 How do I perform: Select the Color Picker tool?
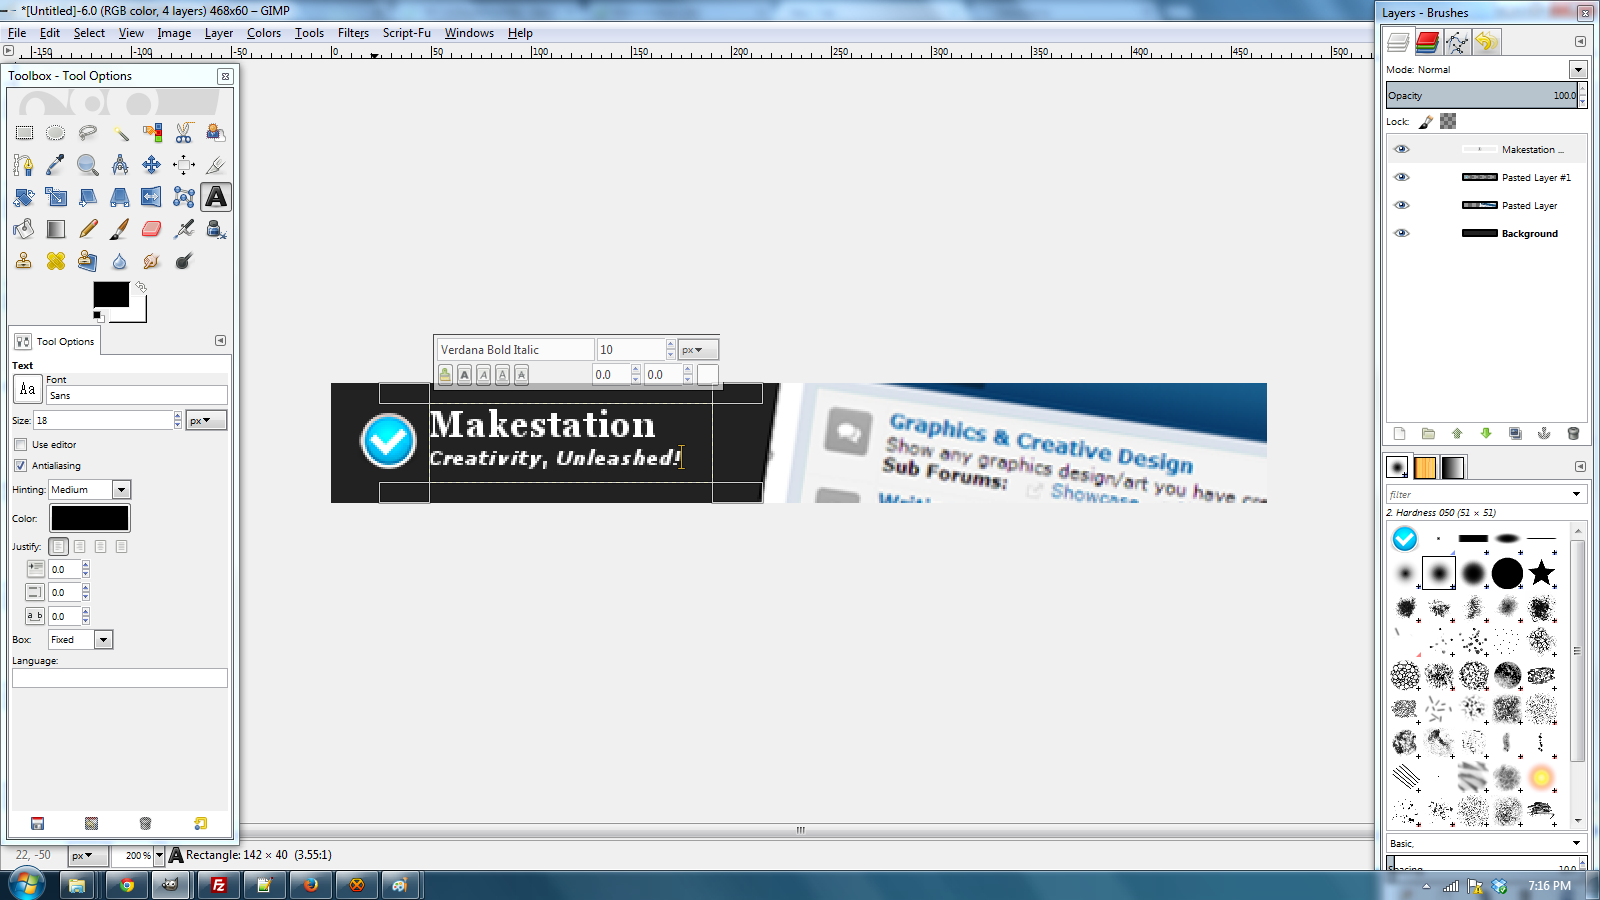[56, 165]
